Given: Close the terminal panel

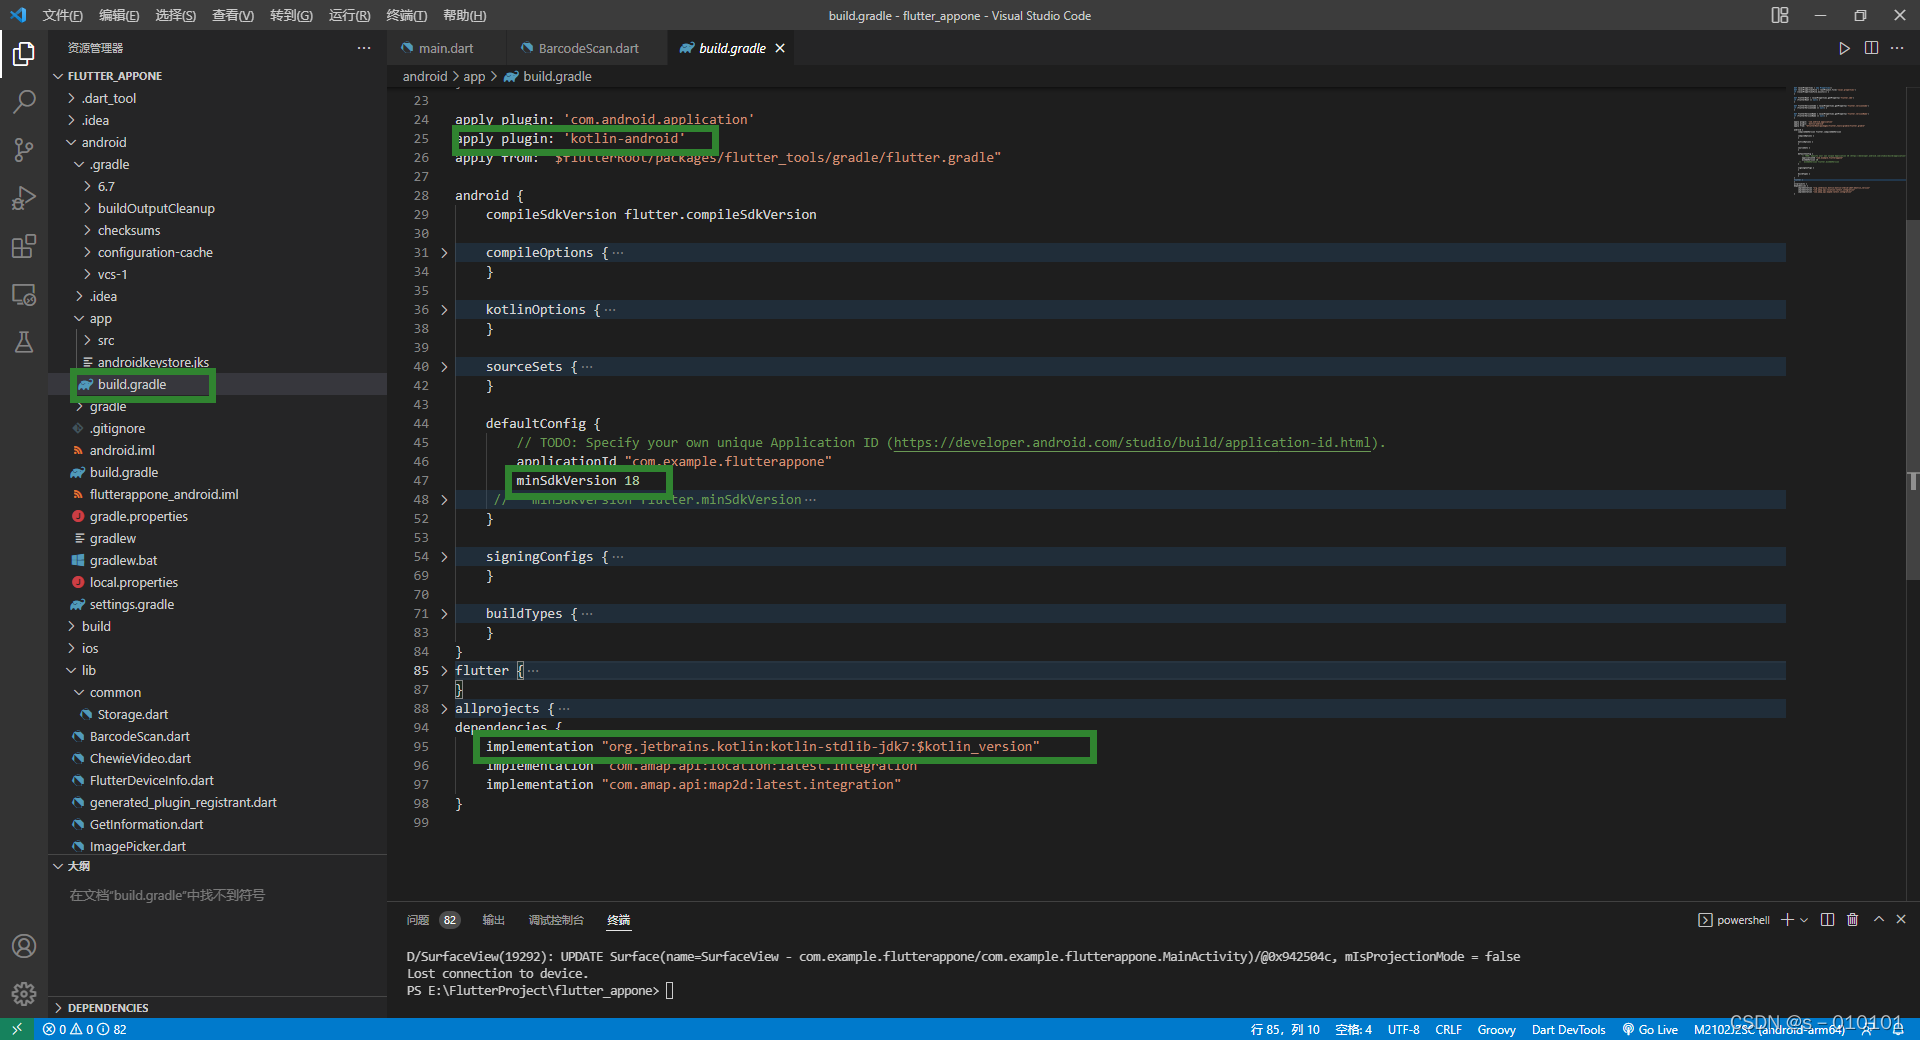Looking at the screenshot, I should click(1901, 920).
